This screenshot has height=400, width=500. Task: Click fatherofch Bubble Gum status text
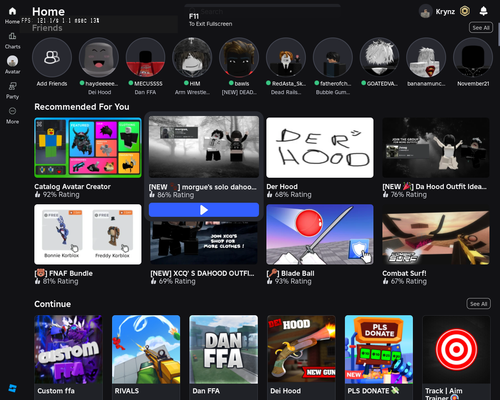tap(333, 92)
